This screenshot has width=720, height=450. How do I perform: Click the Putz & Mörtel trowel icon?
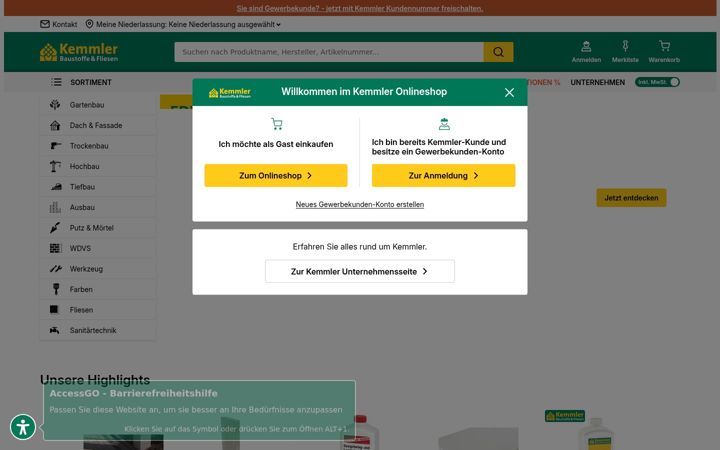point(55,228)
